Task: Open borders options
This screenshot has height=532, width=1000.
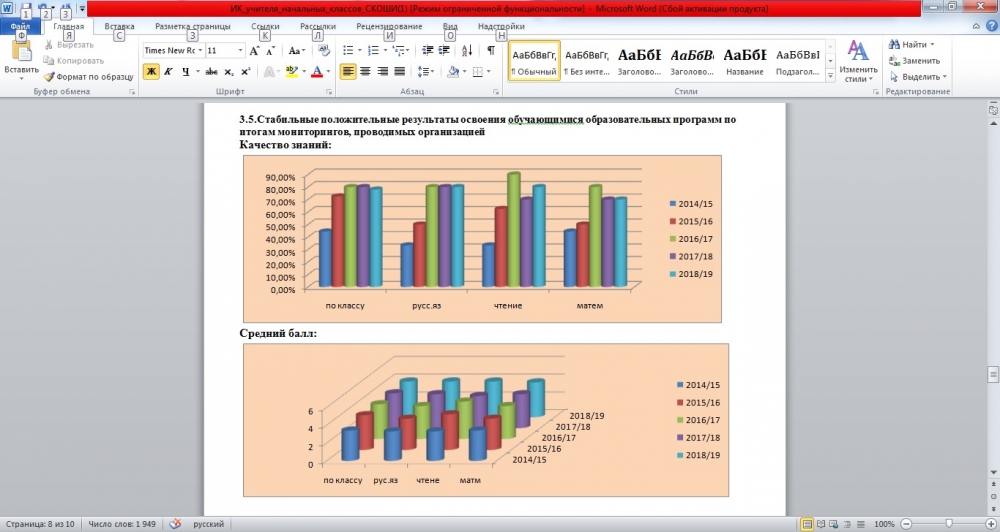Action: point(478,71)
